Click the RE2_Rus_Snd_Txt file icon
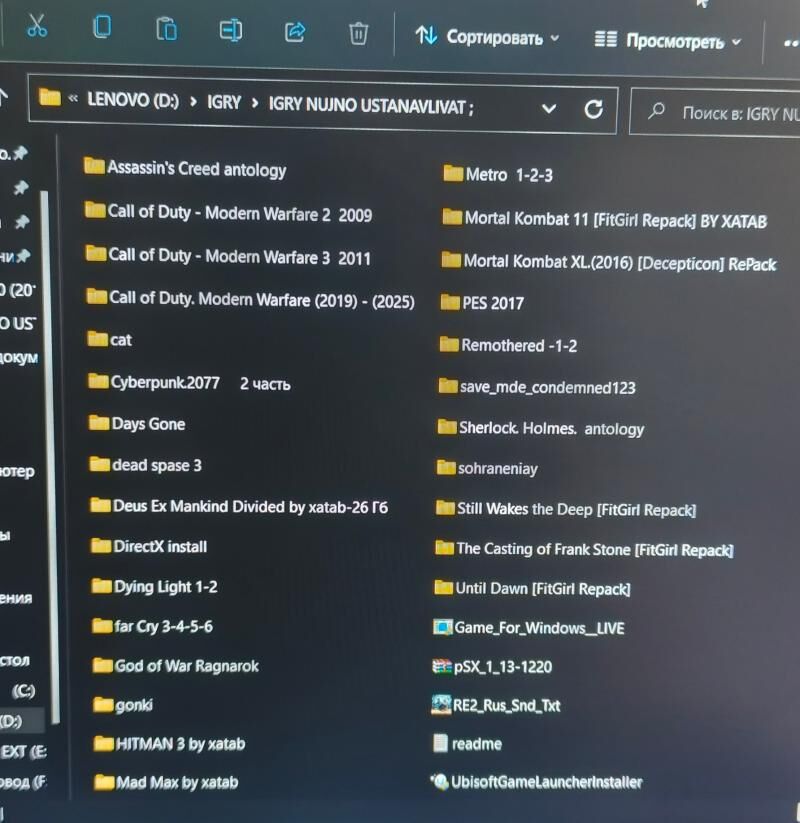Screen dimensions: 800x823 440,704
